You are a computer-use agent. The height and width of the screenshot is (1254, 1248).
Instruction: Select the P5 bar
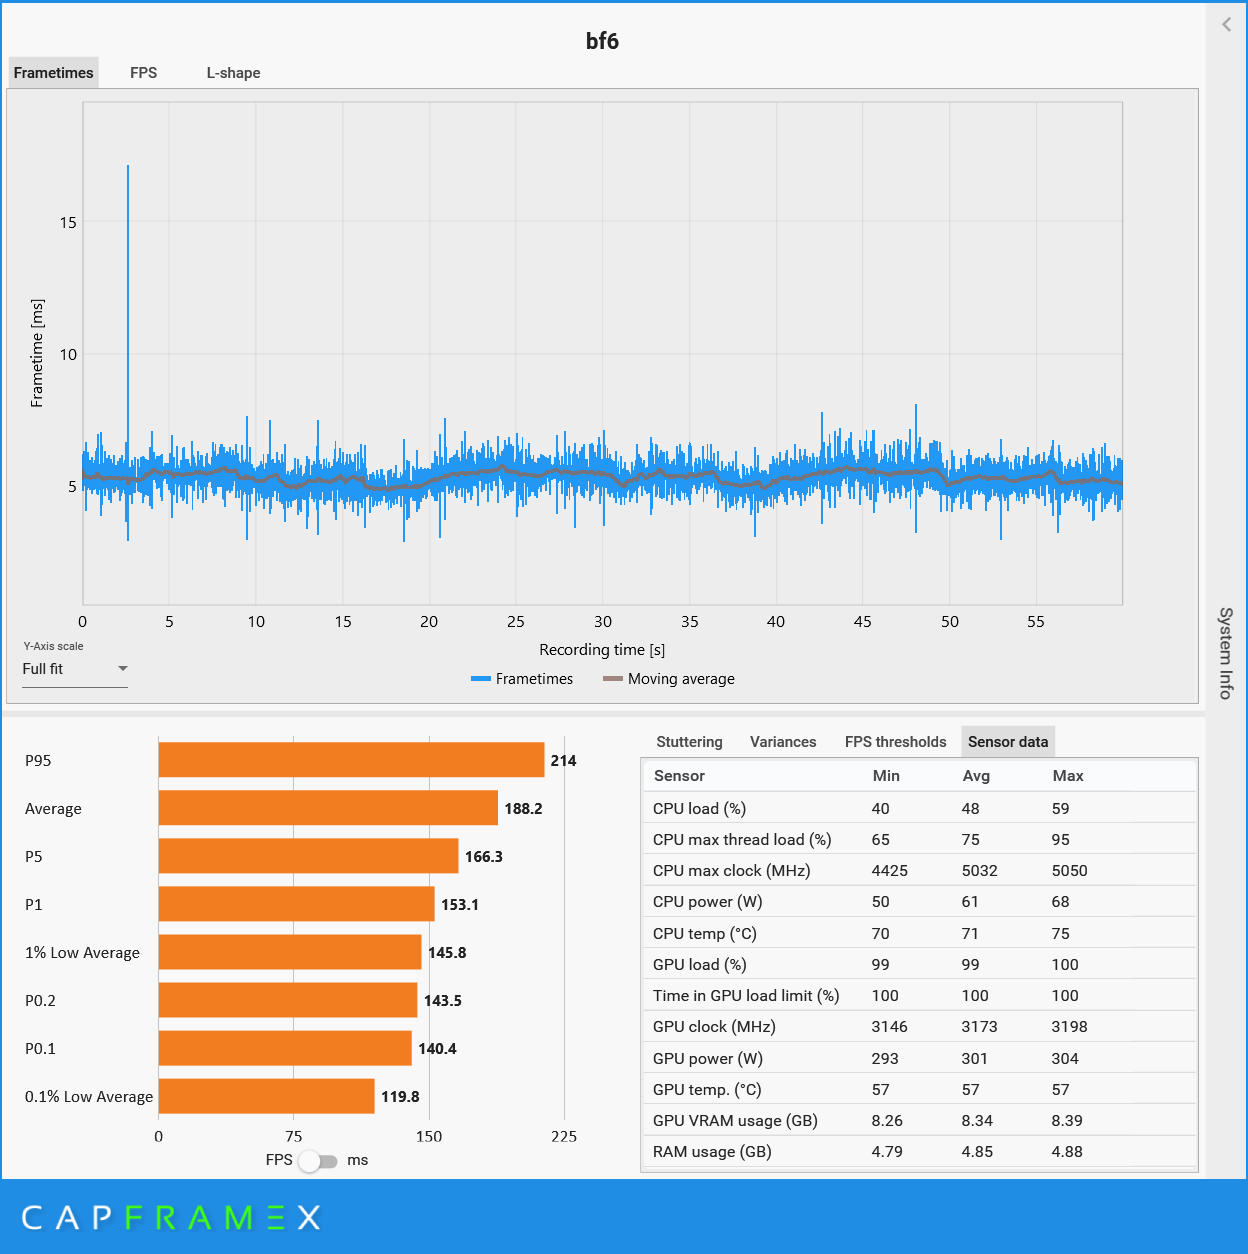(x=308, y=856)
